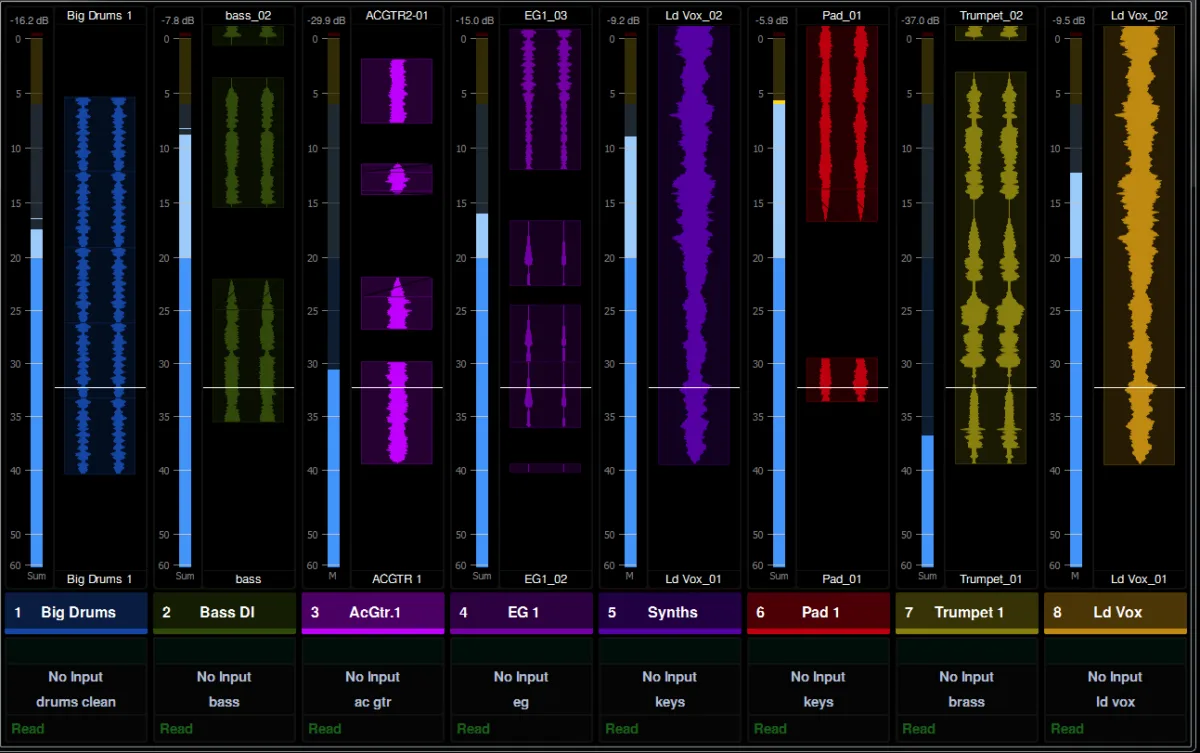
Task: Click the -16.2 dB peak readout
Action: tap(29, 19)
